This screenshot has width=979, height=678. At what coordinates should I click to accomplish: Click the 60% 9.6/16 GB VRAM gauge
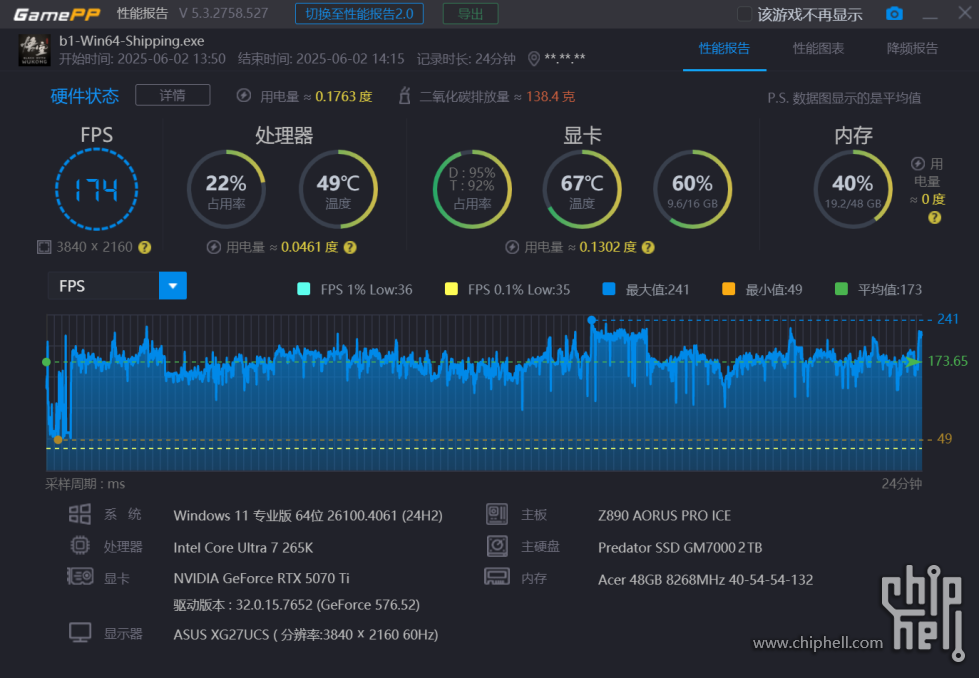click(692, 189)
